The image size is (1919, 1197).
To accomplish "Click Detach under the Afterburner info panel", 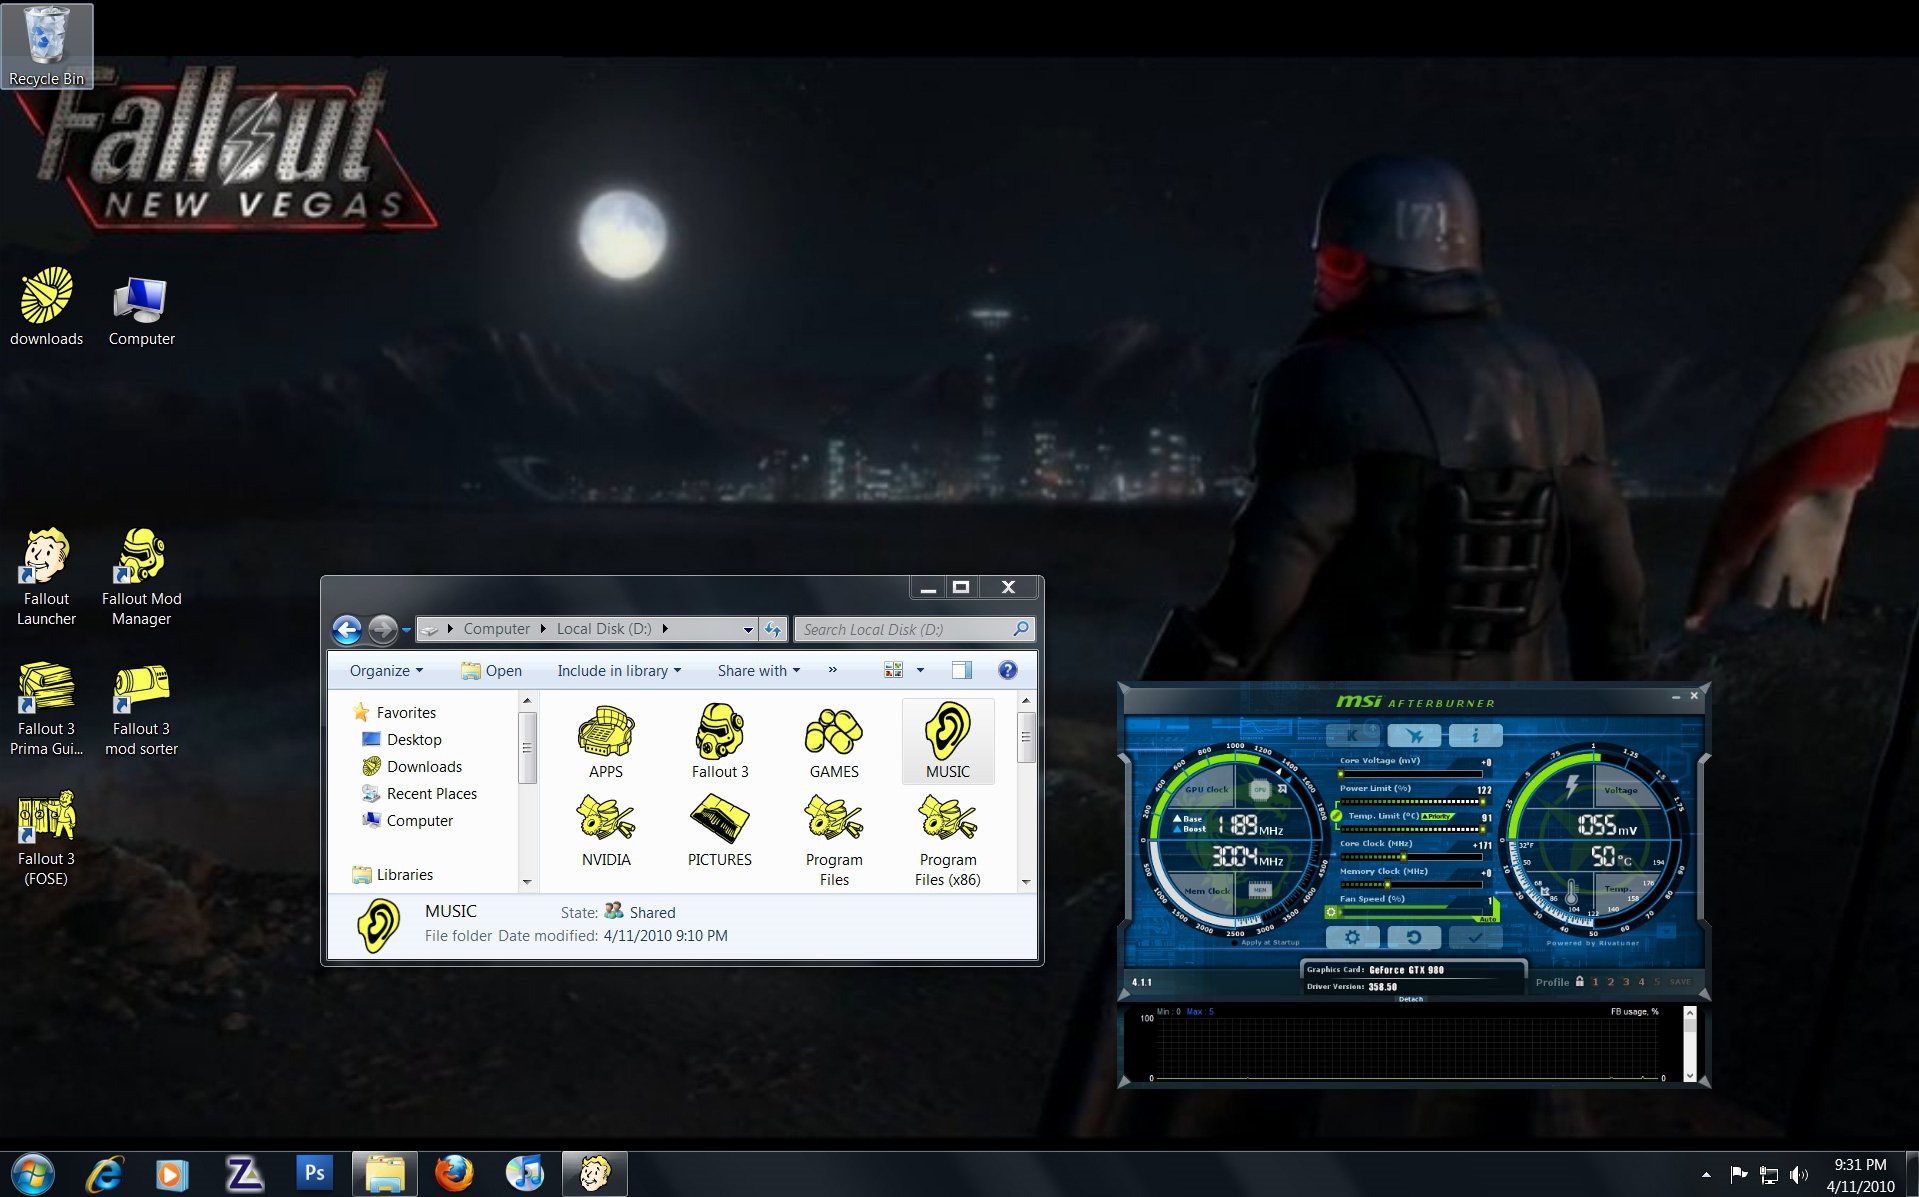I will [x=1411, y=998].
